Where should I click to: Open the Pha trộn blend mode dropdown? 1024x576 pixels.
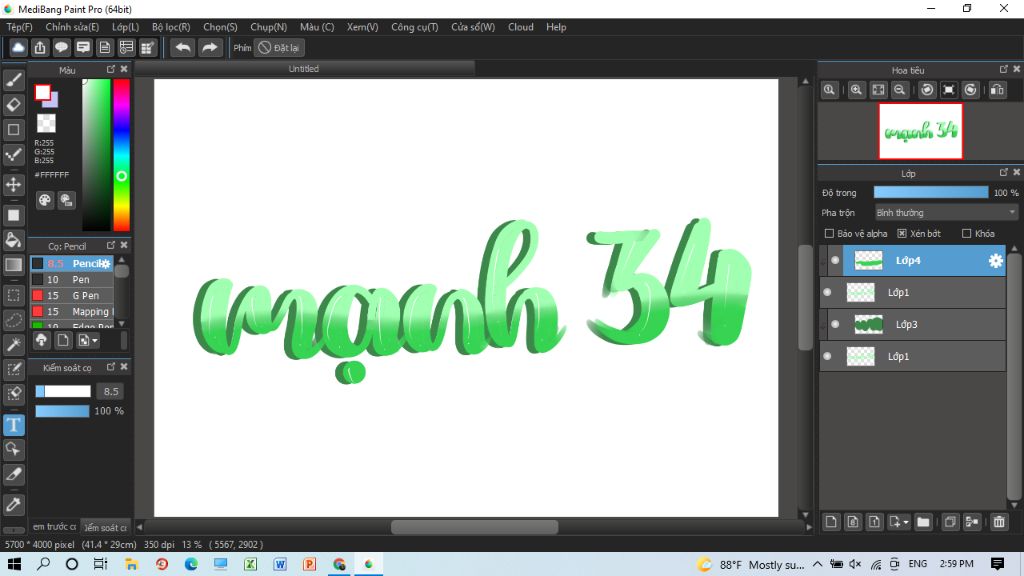tap(946, 213)
